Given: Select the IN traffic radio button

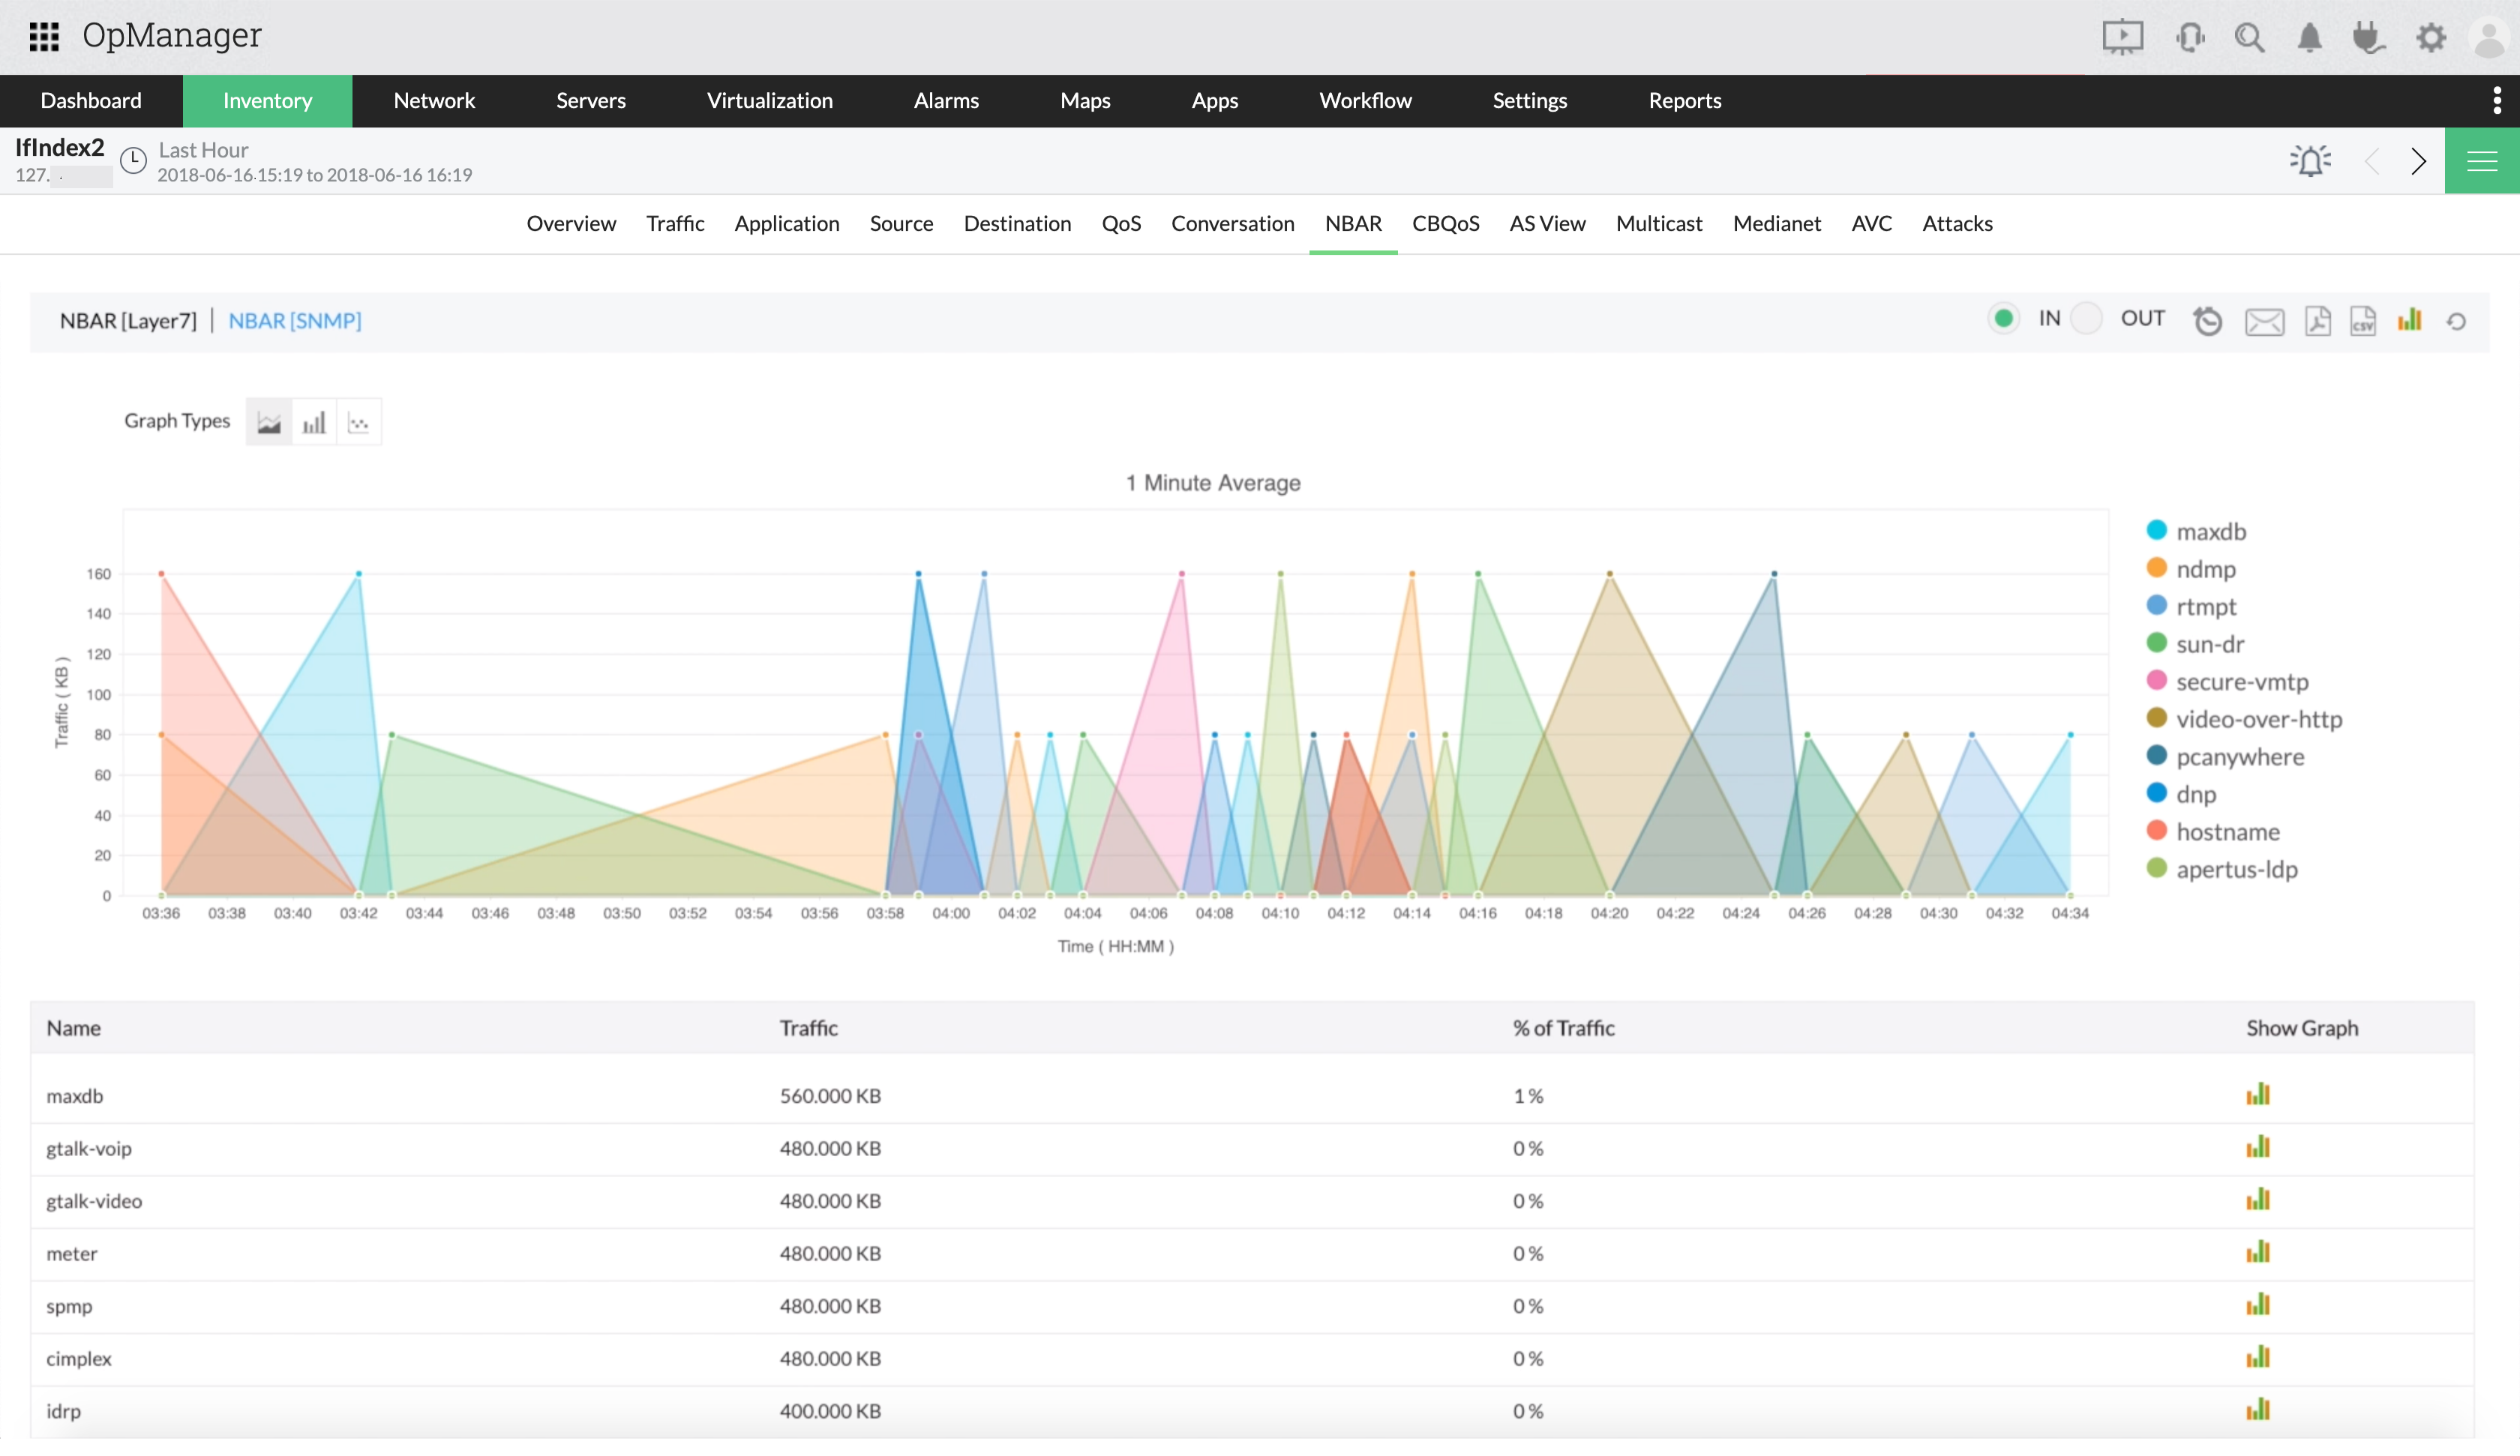Looking at the screenshot, I should click(2003, 319).
